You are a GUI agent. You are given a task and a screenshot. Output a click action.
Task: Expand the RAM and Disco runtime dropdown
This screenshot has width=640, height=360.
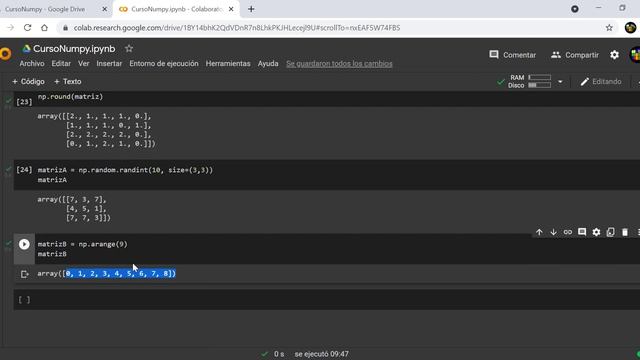click(x=560, y=82)
